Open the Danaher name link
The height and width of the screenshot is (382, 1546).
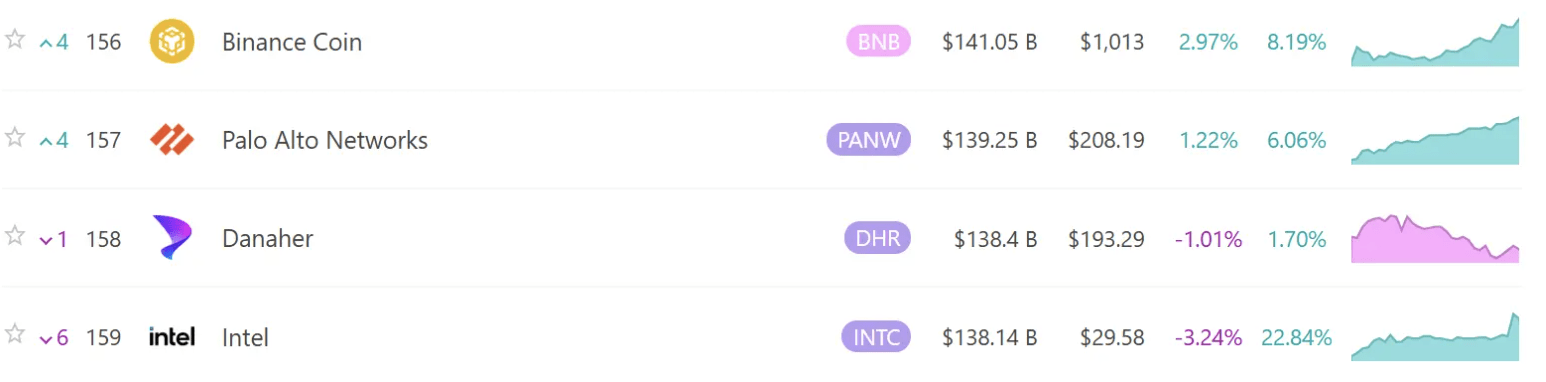click(x=267, y=239)
